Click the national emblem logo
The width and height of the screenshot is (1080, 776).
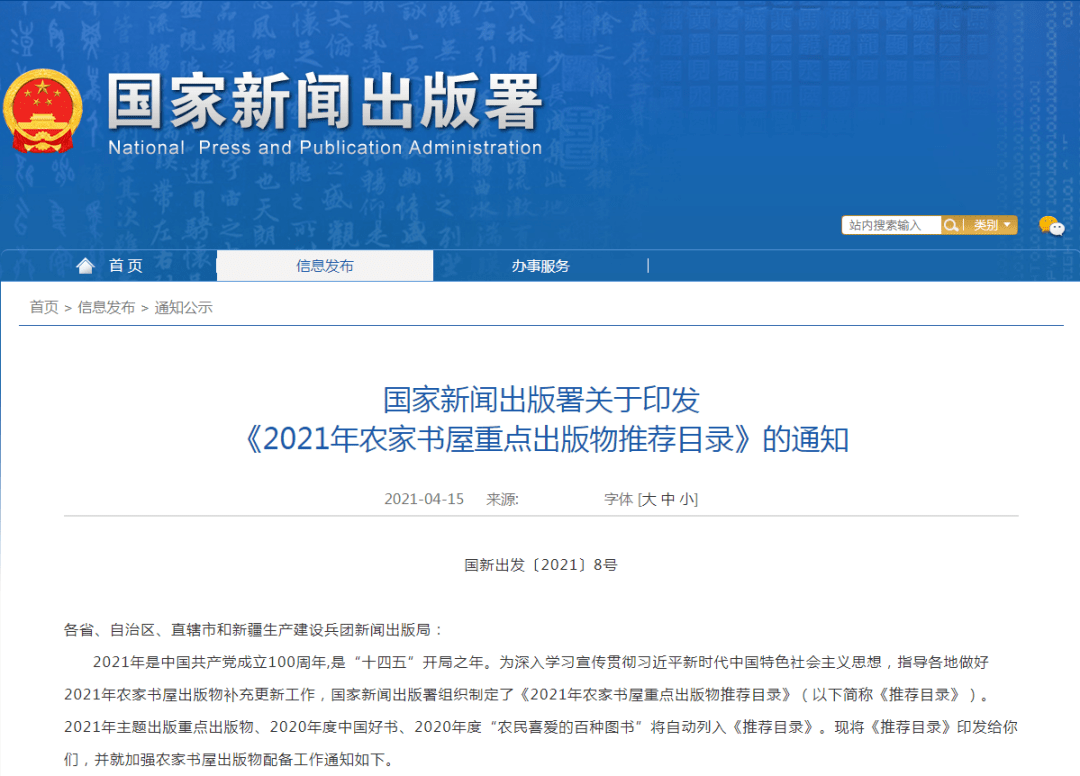coord(43,110)
